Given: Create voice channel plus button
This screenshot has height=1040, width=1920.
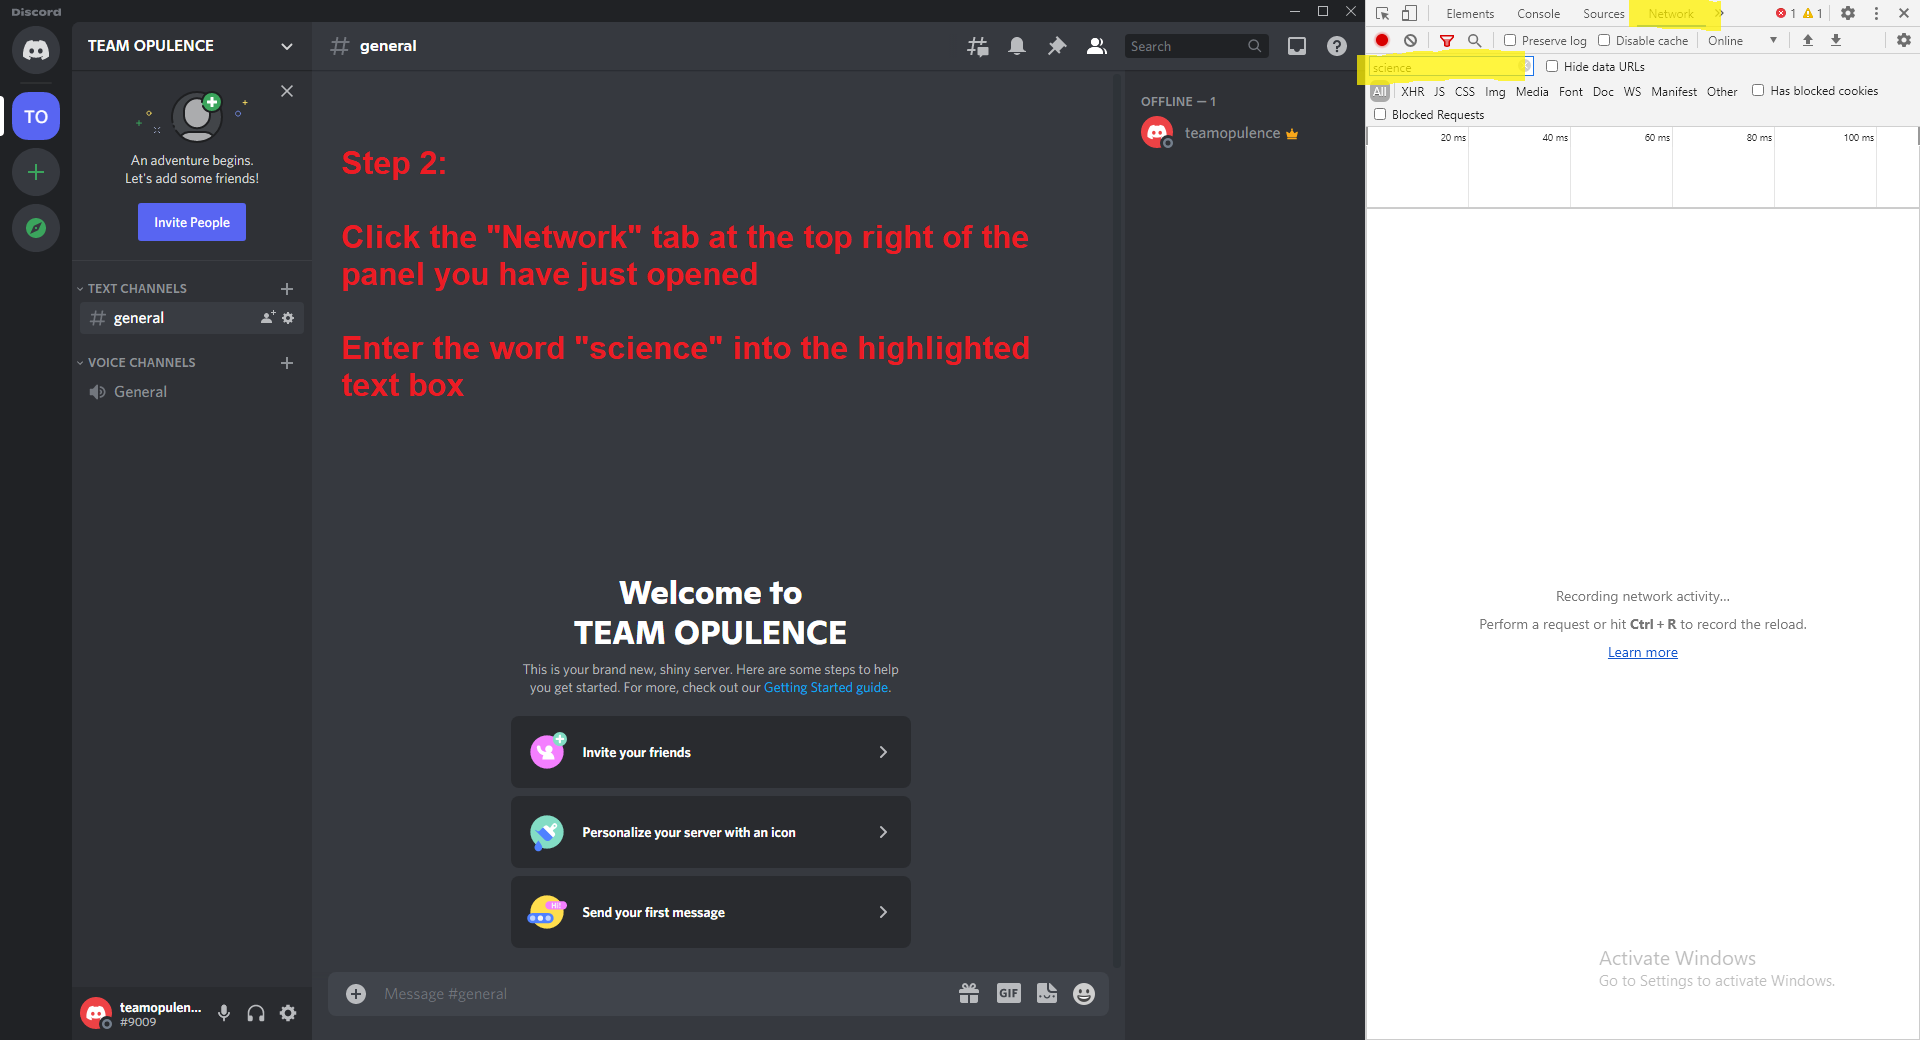Looking at the screenshot, I should tap(287, 362).
